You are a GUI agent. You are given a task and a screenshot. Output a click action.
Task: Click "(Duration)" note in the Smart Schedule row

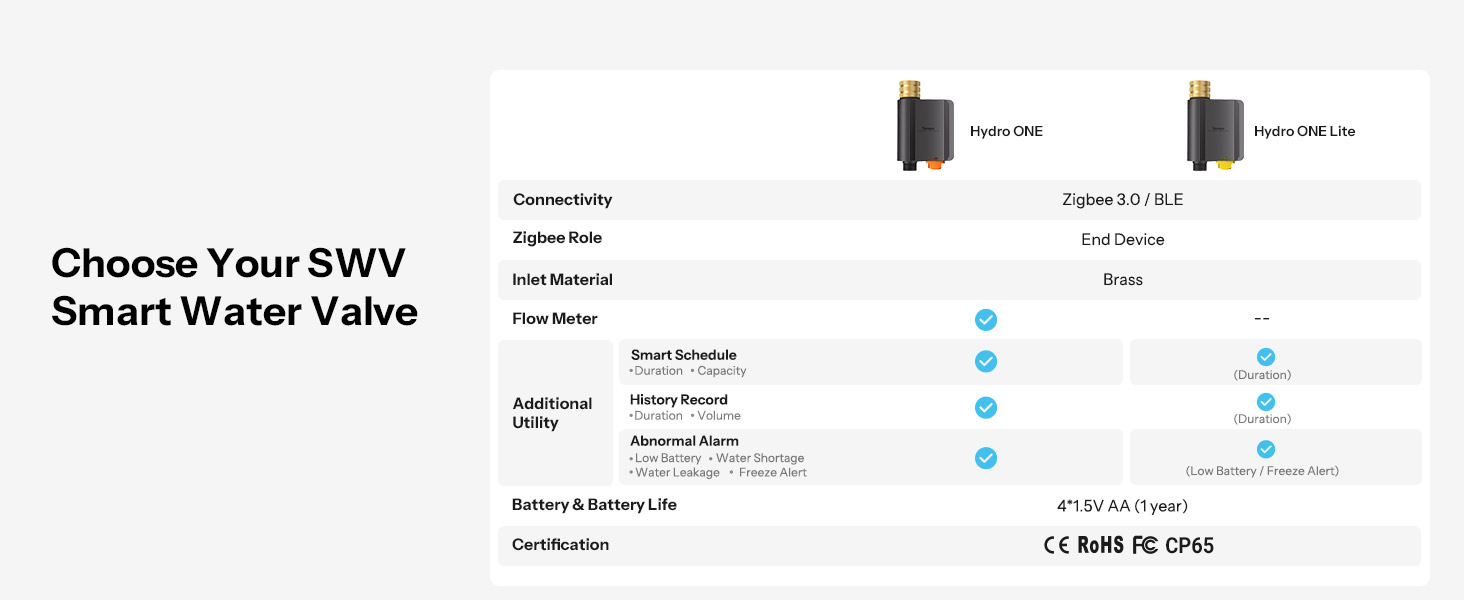pos(1262,375)
